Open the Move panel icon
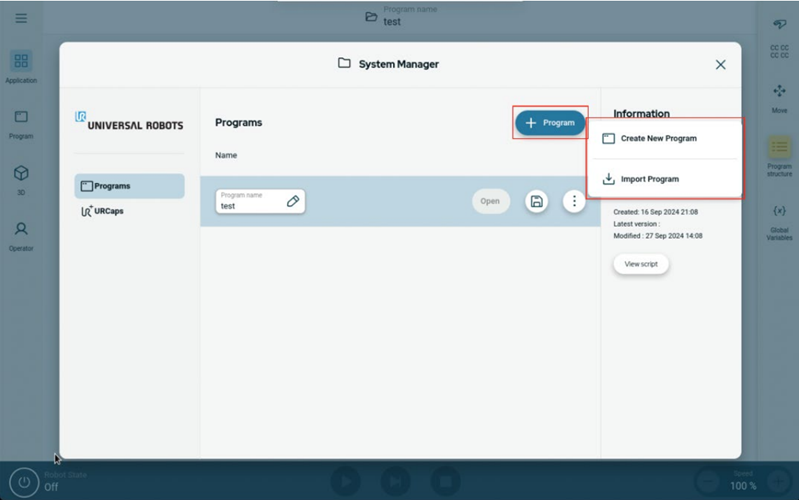This screenshot has width=800, height=500. [x=779, y=96]
